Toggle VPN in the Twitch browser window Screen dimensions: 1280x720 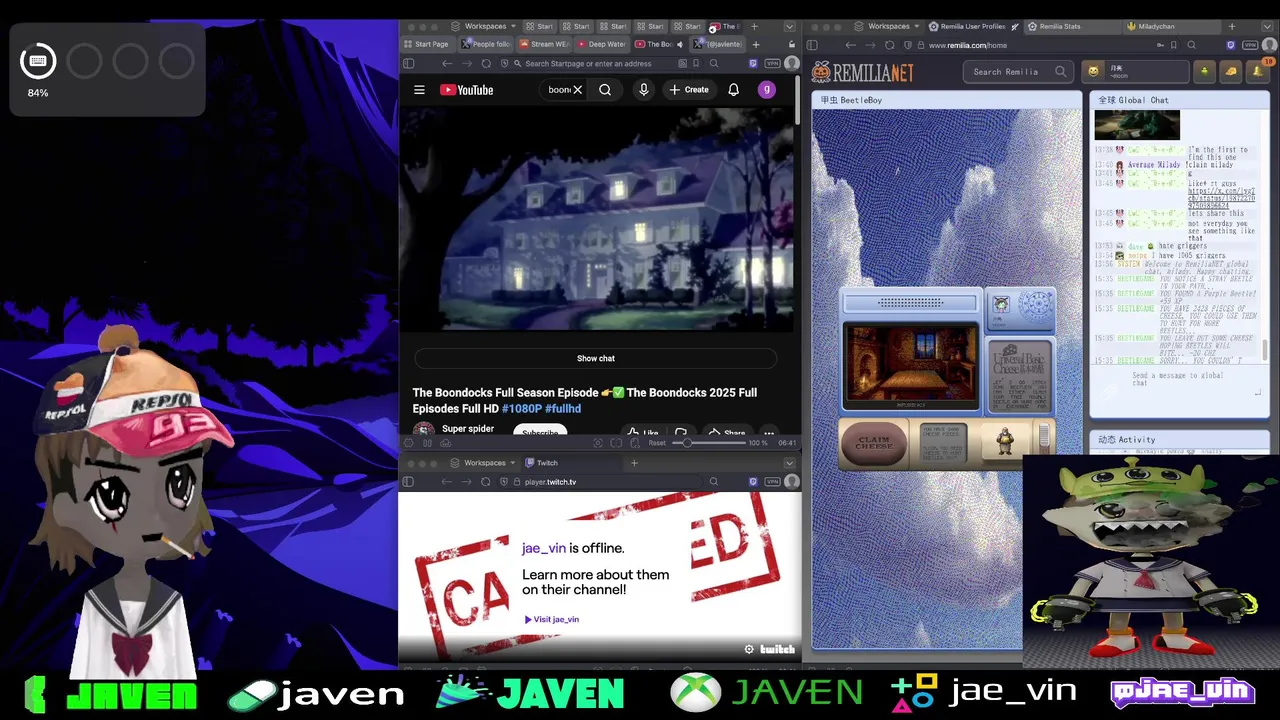point(772,482)
